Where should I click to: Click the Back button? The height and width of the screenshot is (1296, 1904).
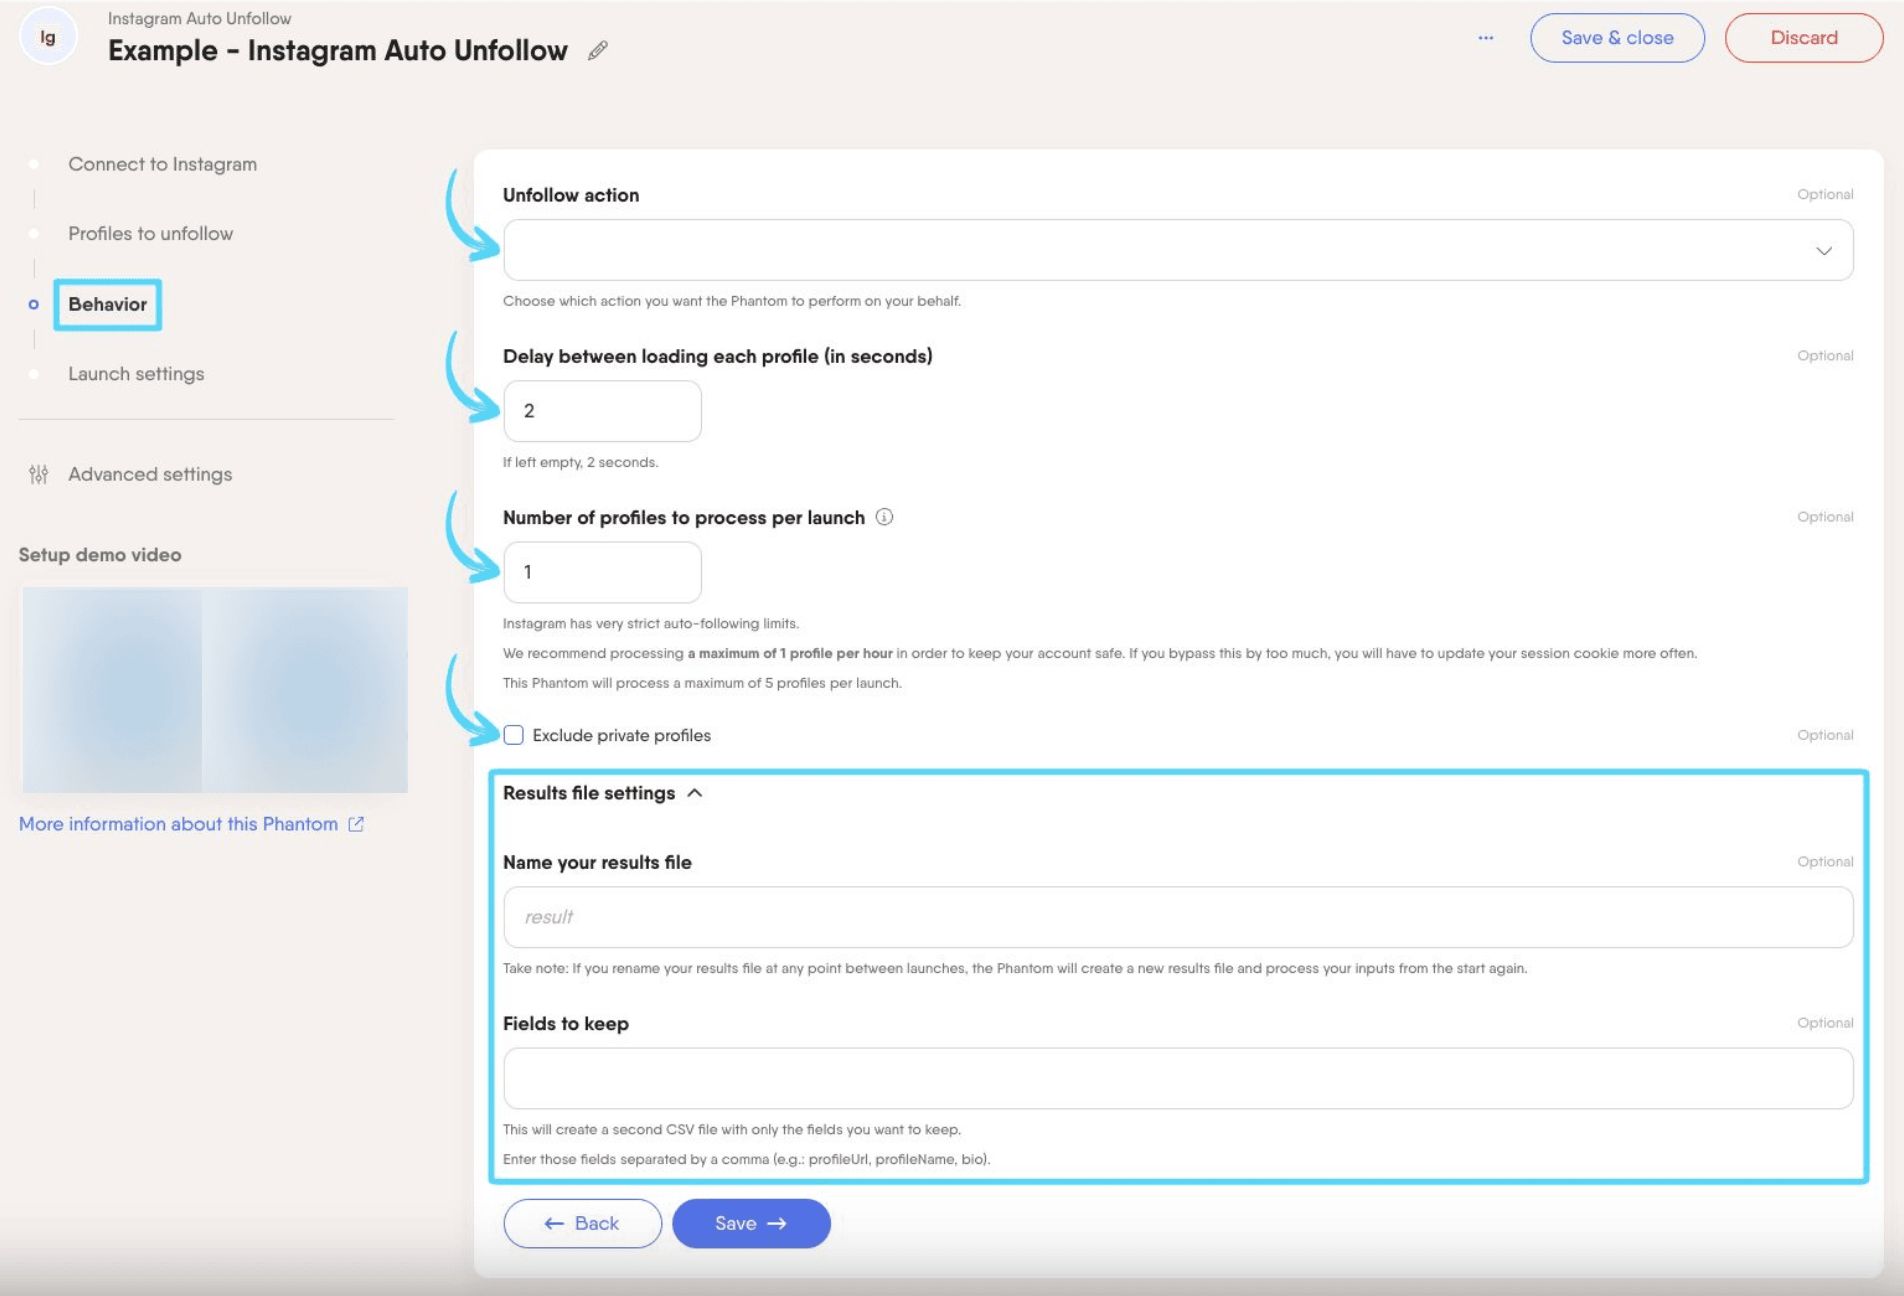pyautogui.click(x=582, y=1223)
